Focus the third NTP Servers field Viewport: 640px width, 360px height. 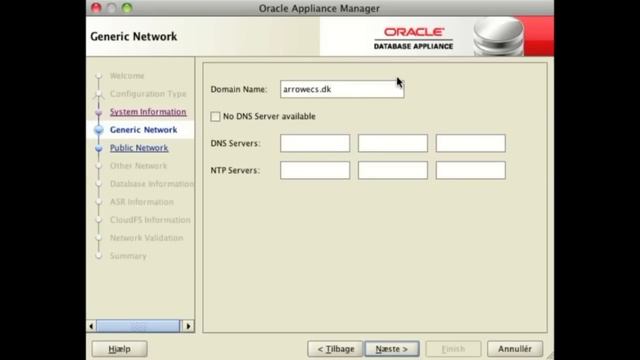(x=471, y=170)
